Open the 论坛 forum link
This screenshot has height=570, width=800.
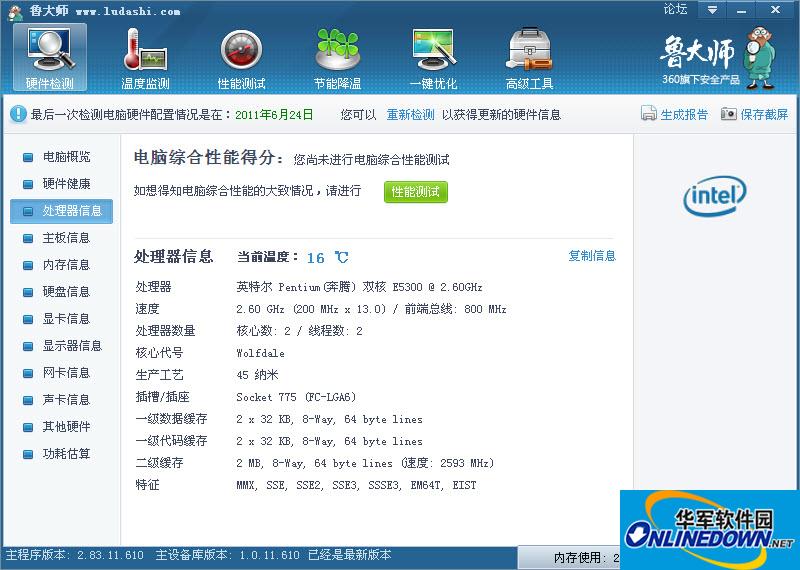(675, 10)
